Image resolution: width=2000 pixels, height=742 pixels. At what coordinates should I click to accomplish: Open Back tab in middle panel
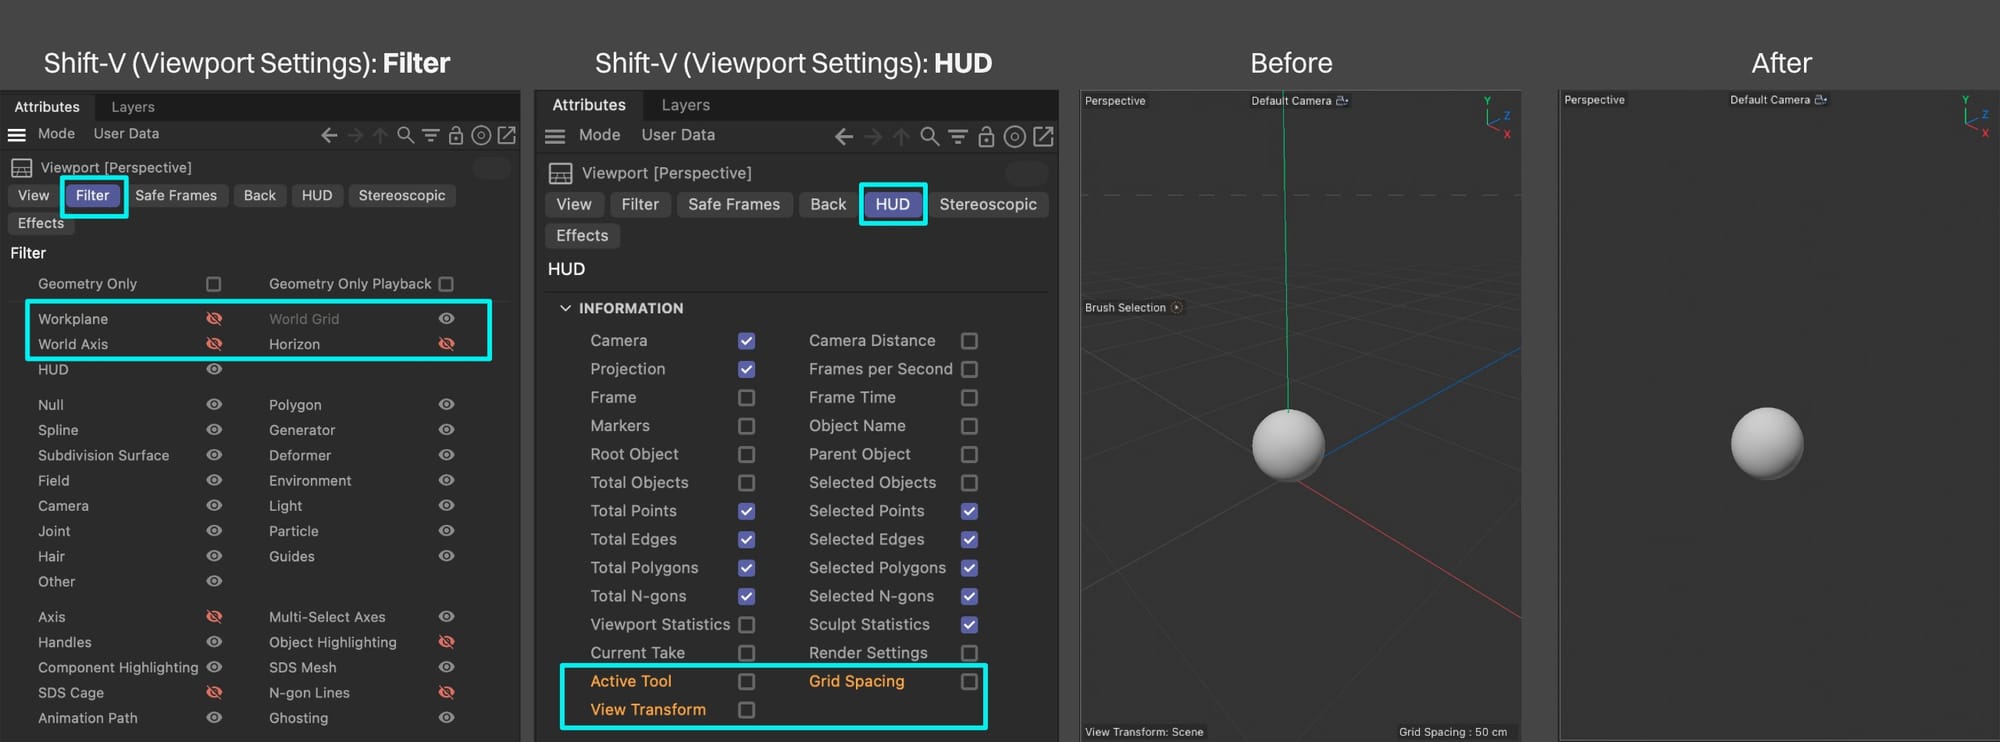pos(828,204)
